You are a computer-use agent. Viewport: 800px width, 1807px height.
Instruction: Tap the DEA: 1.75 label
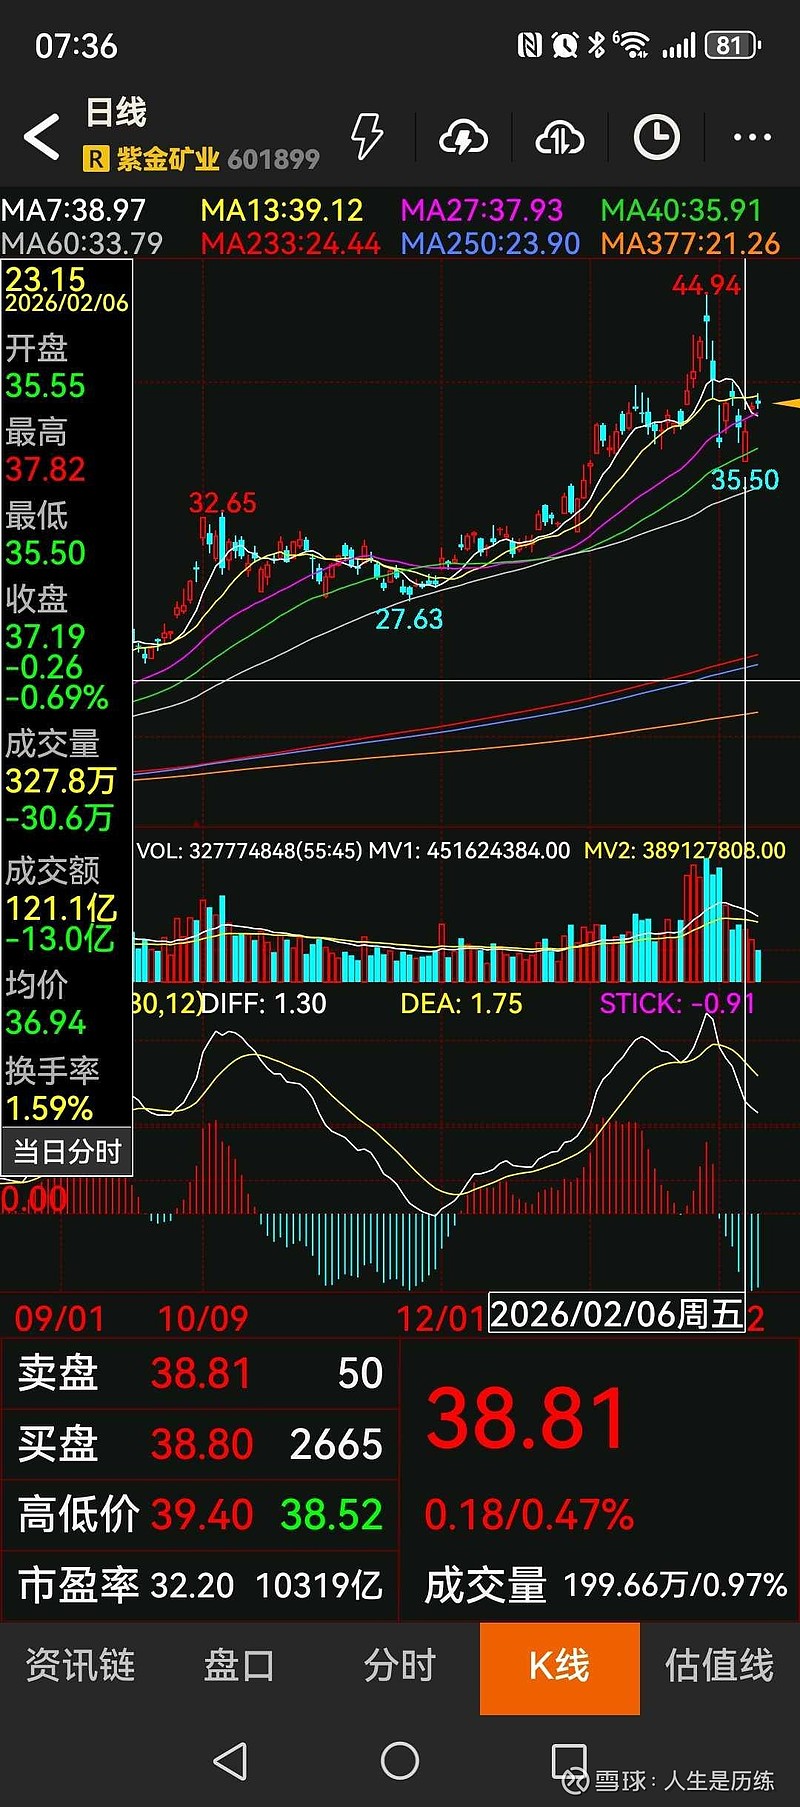[x=461, y=1004]
